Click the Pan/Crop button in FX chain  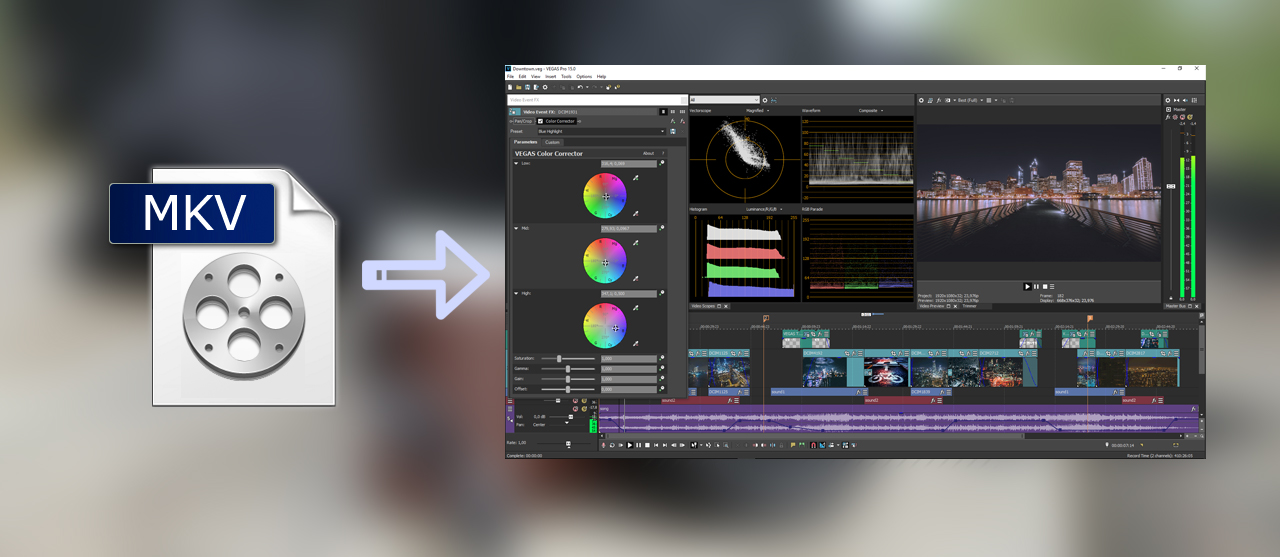522,121
